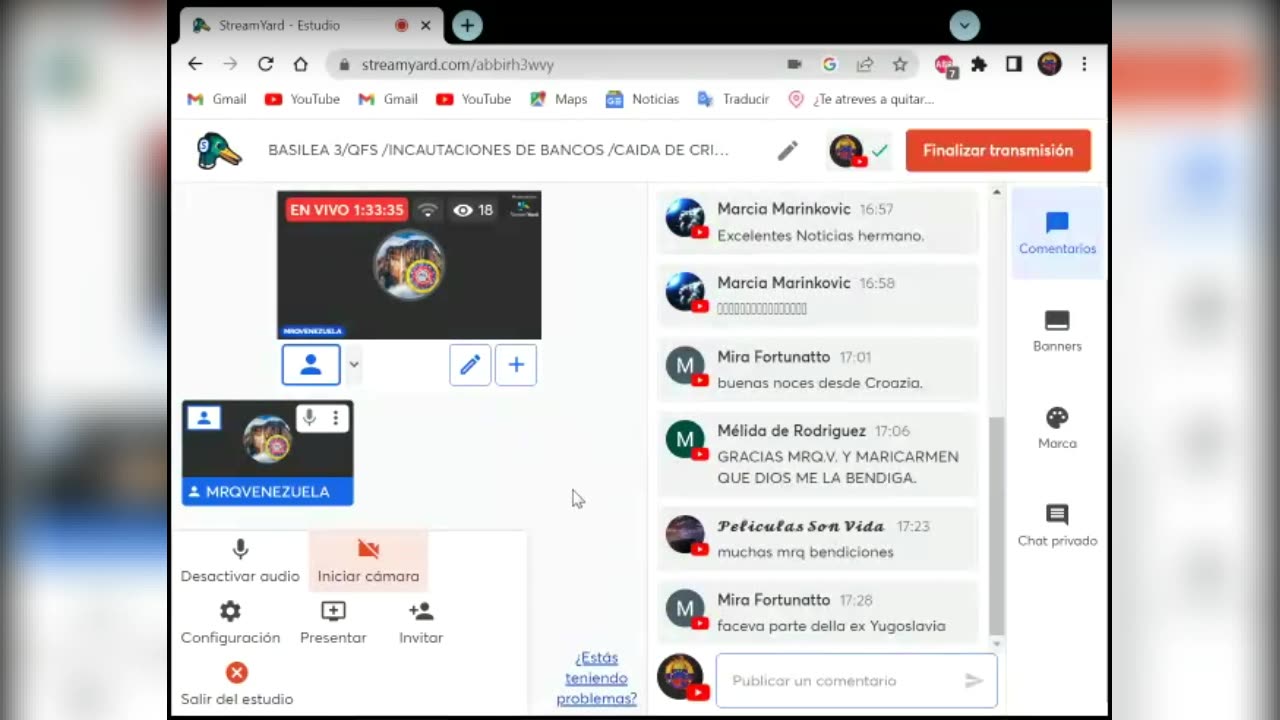Click the MRQVENEZUELA participant thumbnail

(267, 452)
